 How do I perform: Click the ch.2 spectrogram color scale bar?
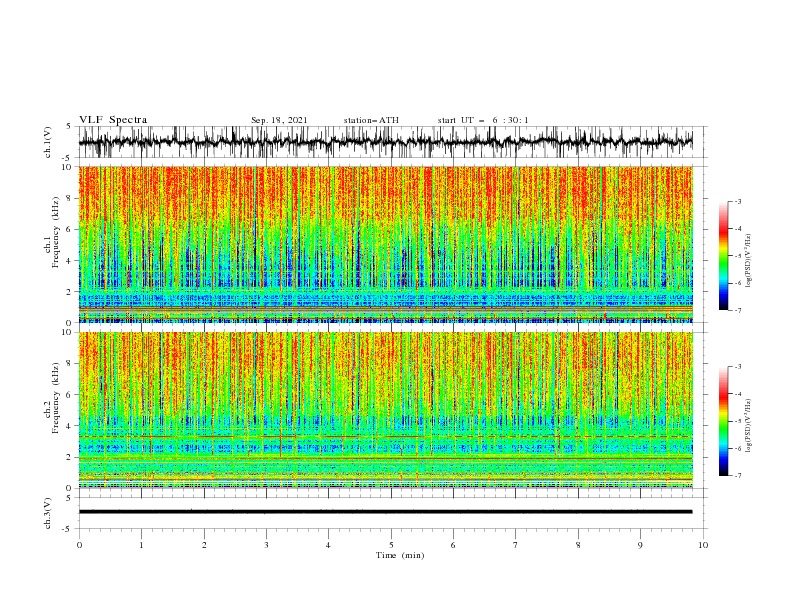click(x=723, y=421)
